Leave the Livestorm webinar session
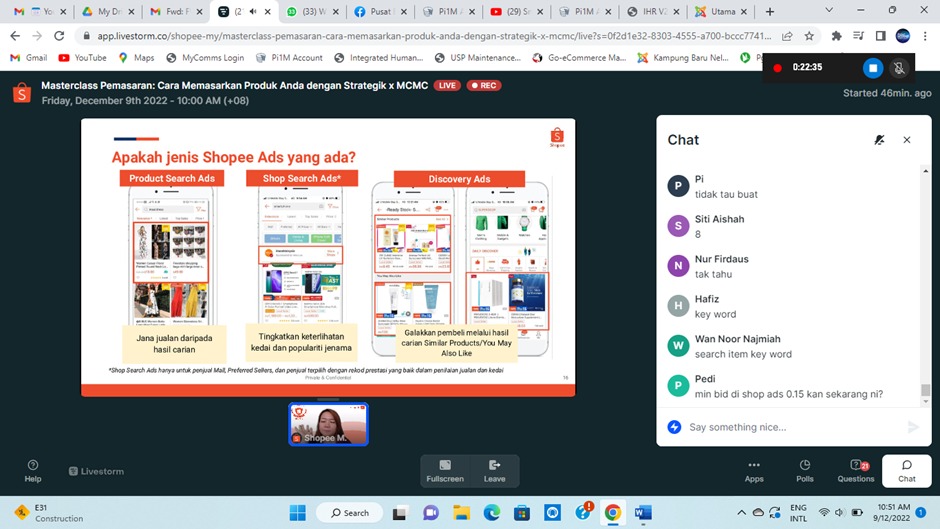The height and width of the screenshot is (529, 940). [494, 470]
